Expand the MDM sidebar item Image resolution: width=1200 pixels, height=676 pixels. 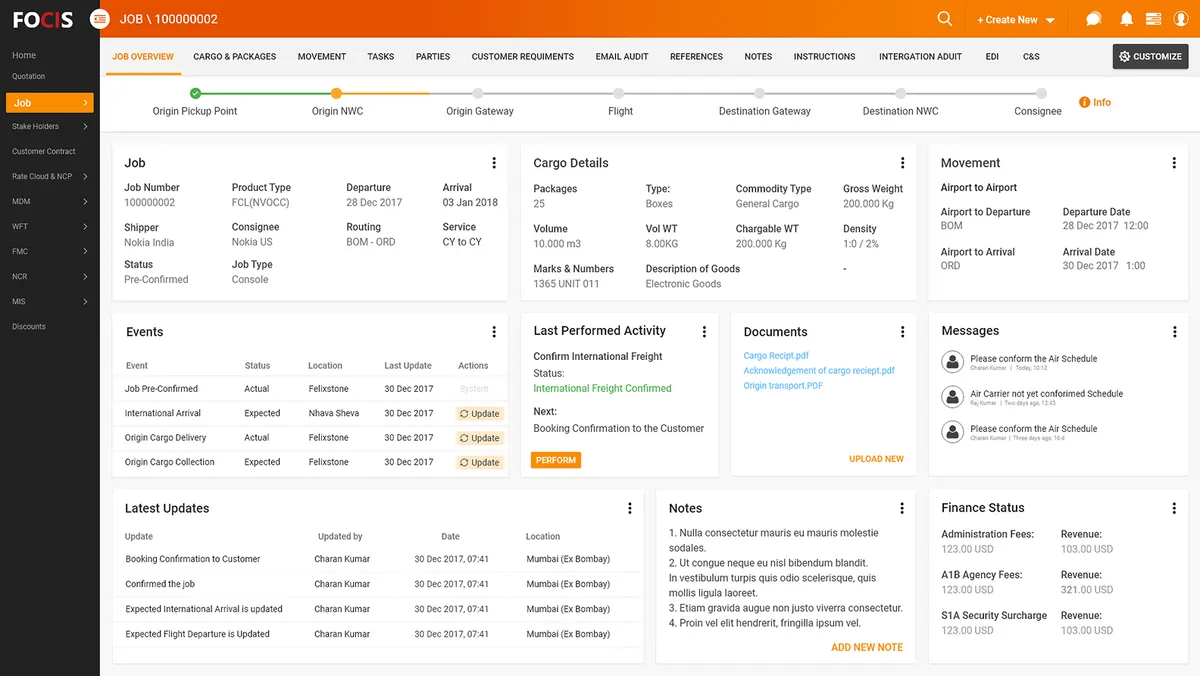[x=49, y=202]
